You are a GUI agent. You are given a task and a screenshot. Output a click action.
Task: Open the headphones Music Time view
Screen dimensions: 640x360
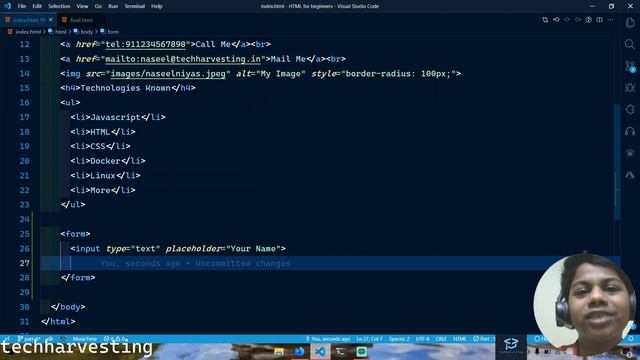tap(630, 131)
